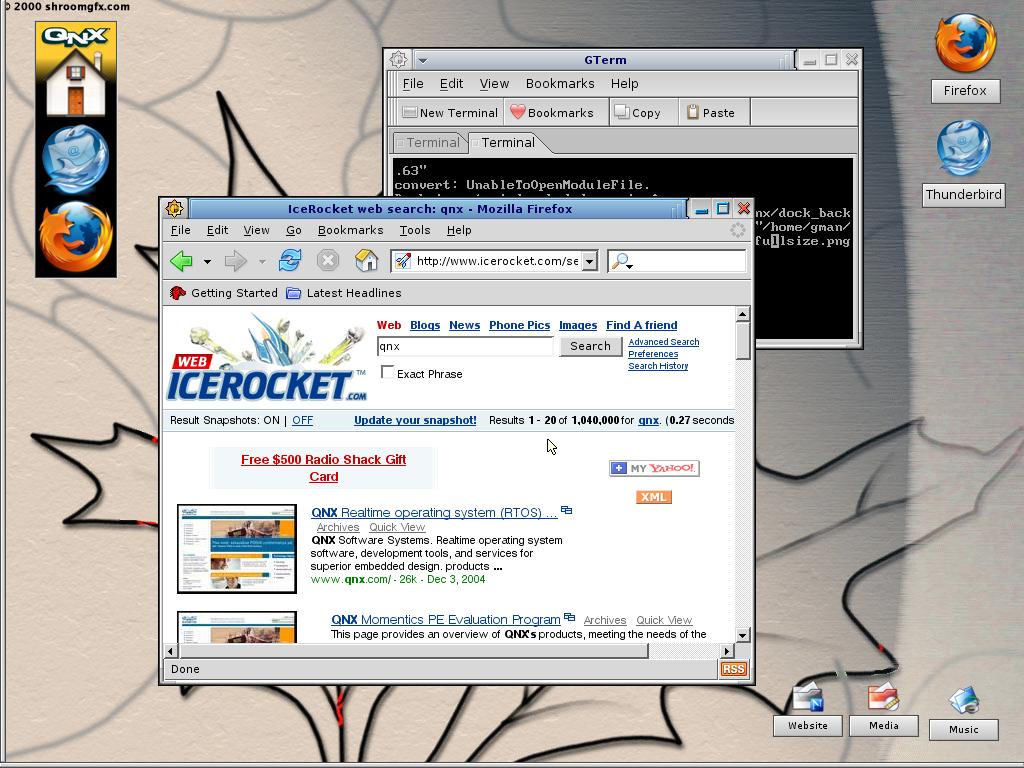Open the Help menu in GTerm

(624, 84)
